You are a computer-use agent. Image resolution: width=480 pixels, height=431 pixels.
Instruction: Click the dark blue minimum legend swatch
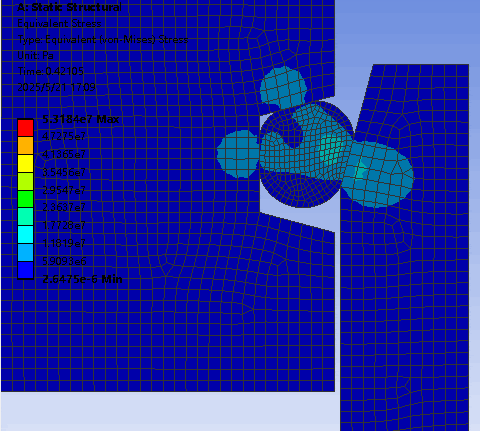pyautogui.click(x=25, y=270)
